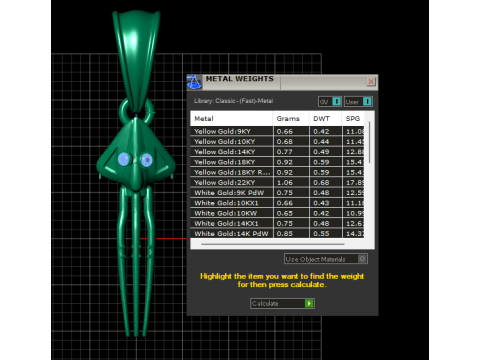Click the green arrow on Calculate

[x=309, y=303]
